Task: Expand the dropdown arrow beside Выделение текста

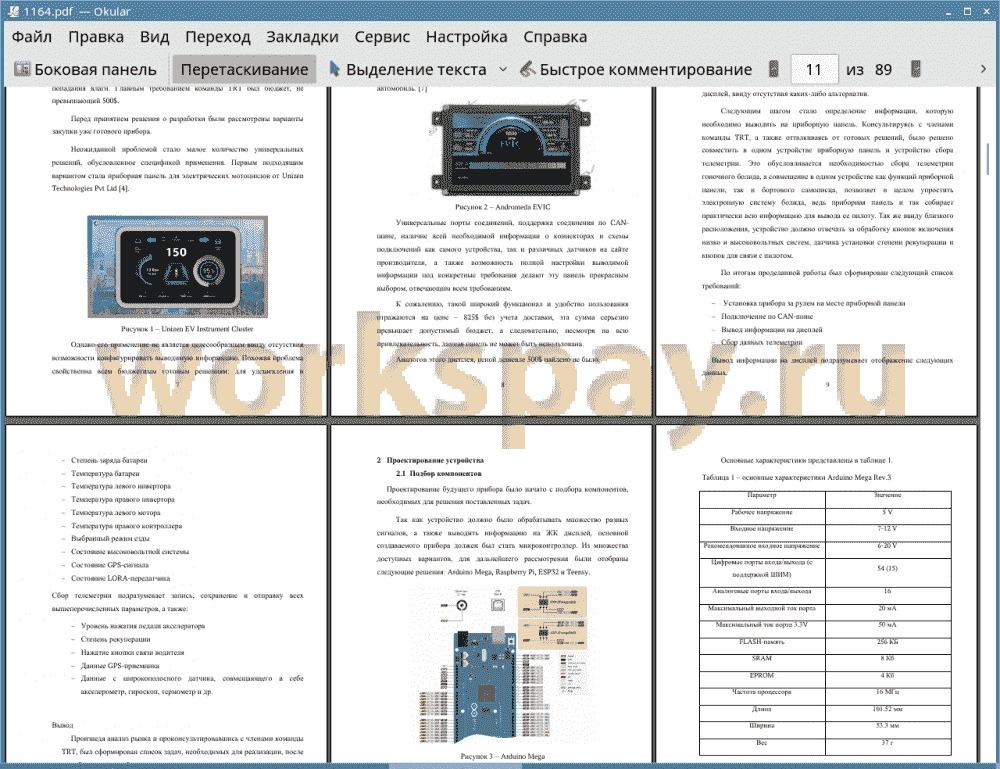Action: click(503, 69)
